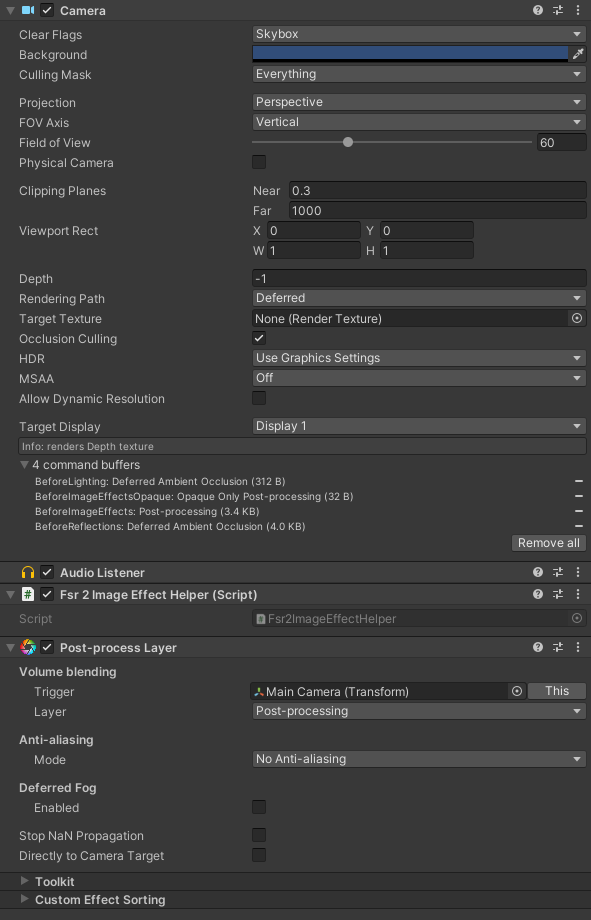Screen dimensions: 591x920
Task: Open the Audio Listener options menu
Action: (x=577, y=572)
